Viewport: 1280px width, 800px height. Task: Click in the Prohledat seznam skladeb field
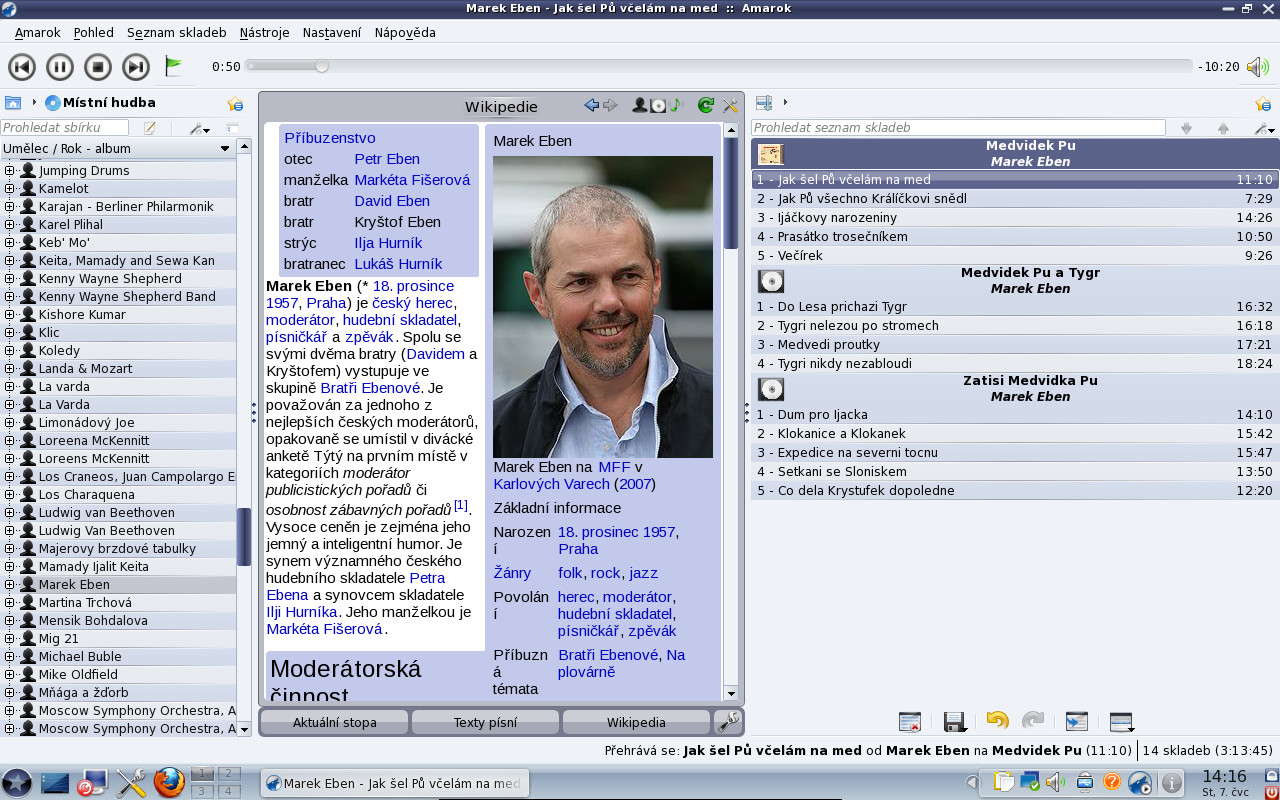[958, 128]
